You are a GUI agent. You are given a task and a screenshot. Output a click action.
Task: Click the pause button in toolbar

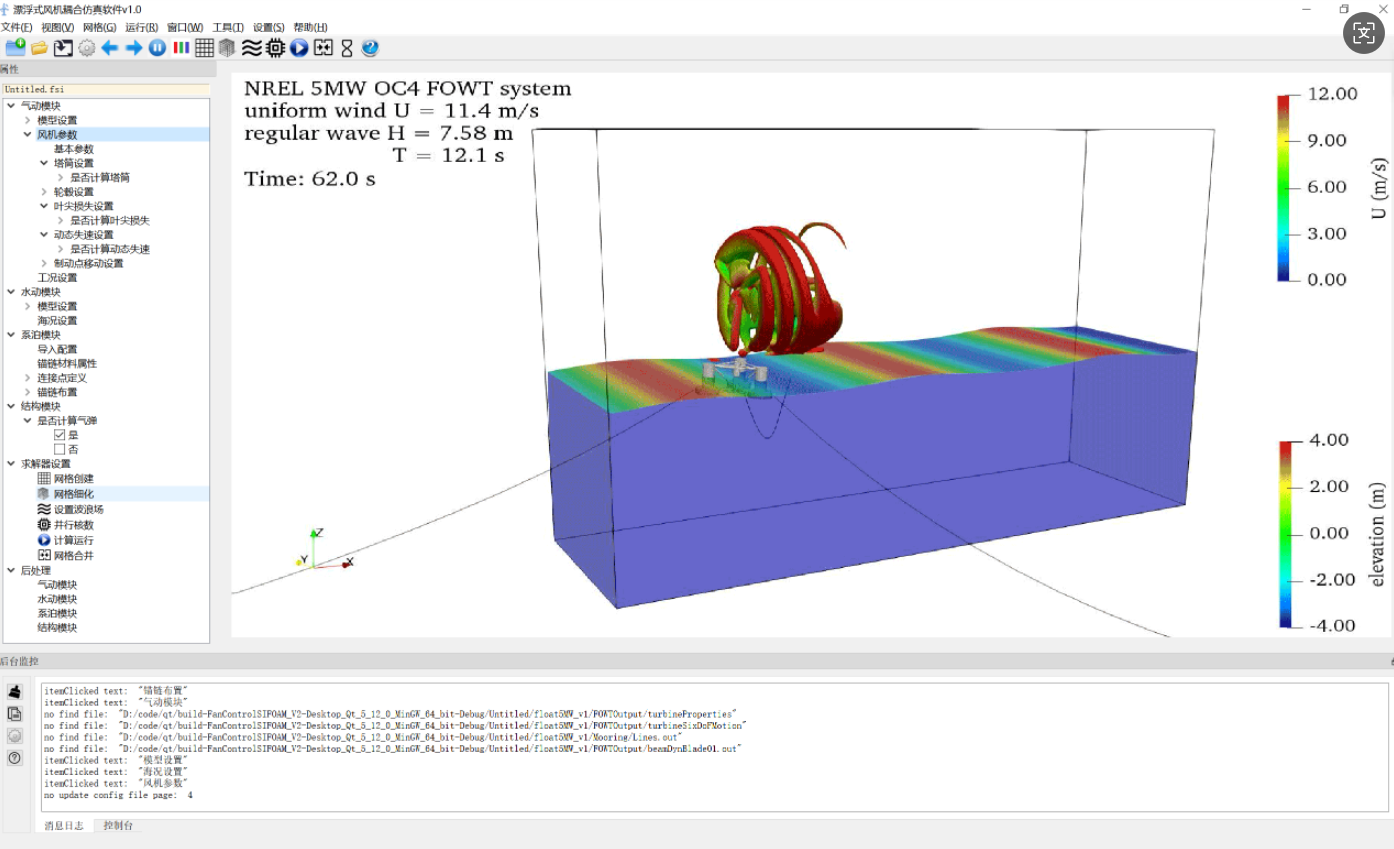(x=157, y=48)
